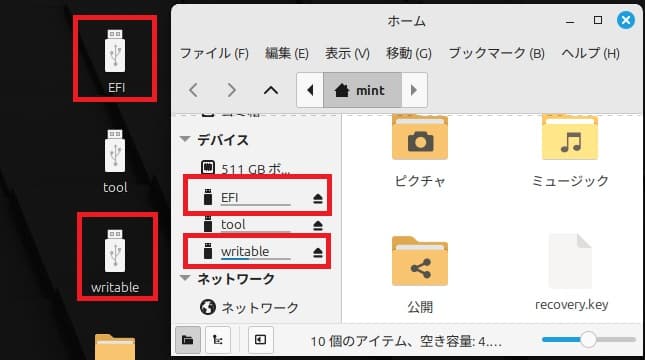Go up to the parent folder

(x=271, y=90)
